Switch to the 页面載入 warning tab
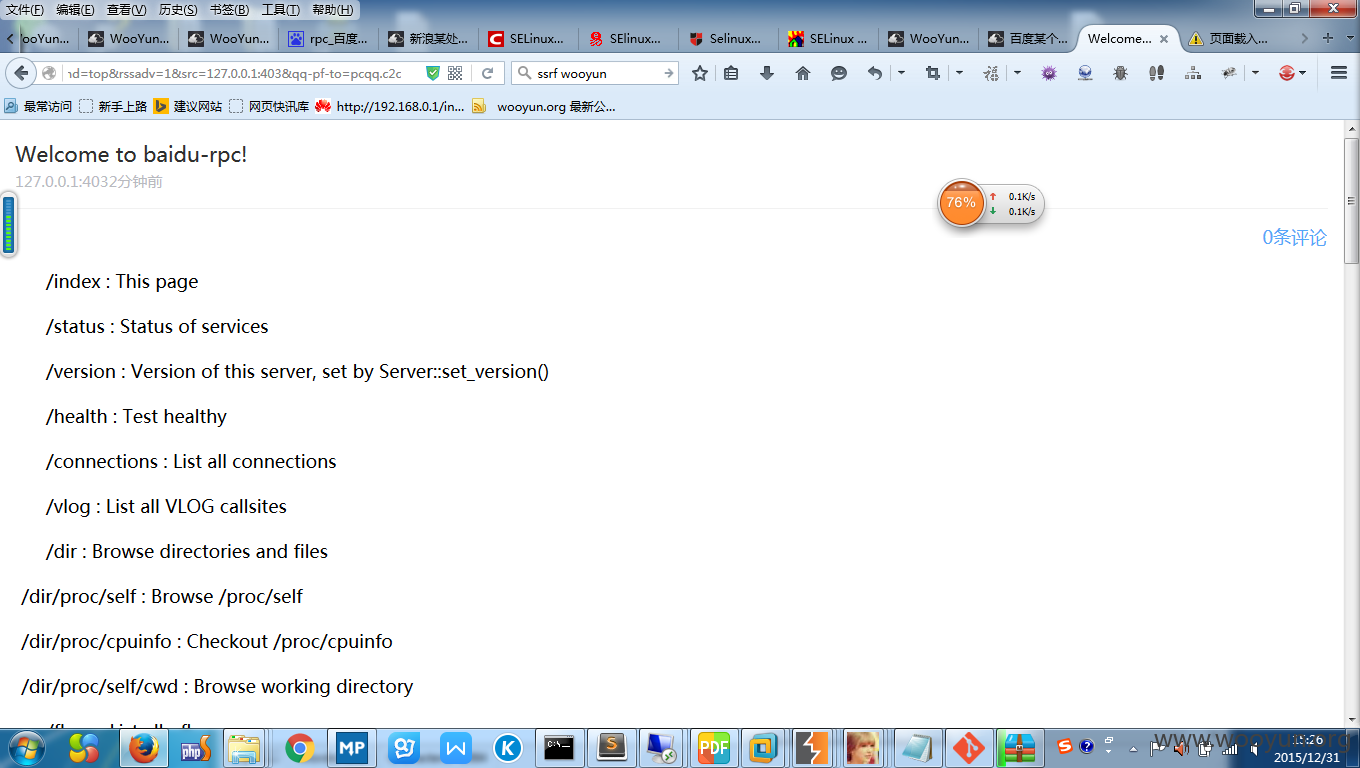 pyautogui.click(x=1228, y=39)
